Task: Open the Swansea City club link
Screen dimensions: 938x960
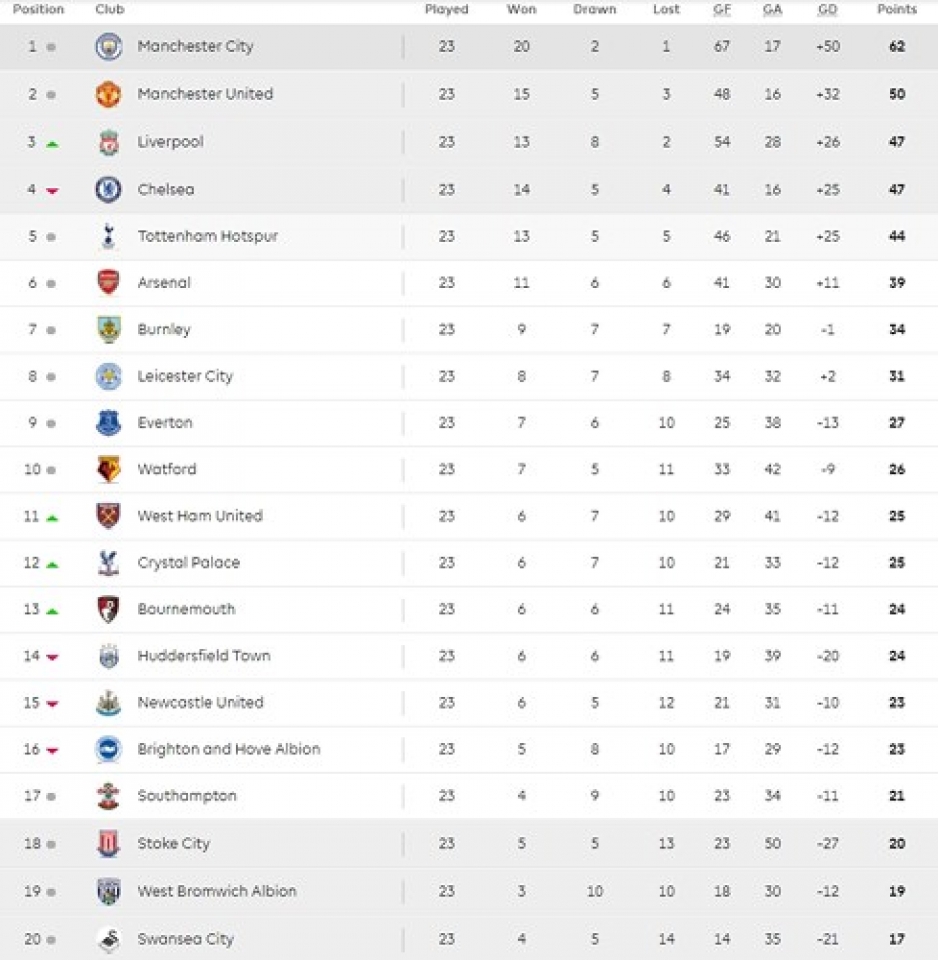Action: coord(185,939)
